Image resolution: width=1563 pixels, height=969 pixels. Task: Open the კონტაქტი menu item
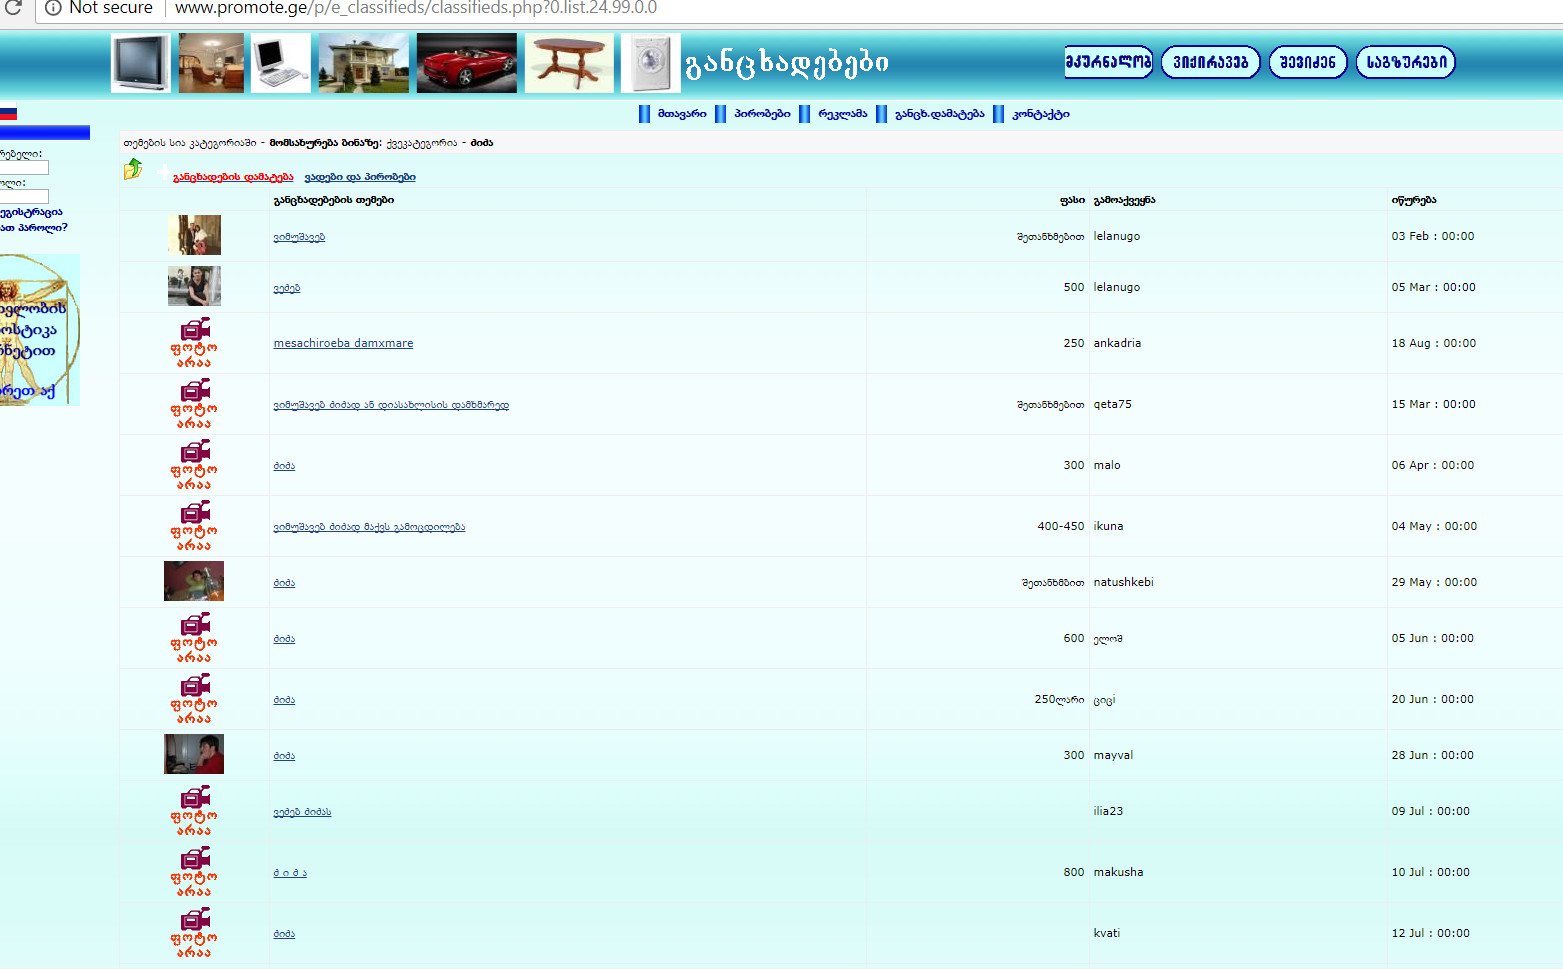coord(1041,114)
